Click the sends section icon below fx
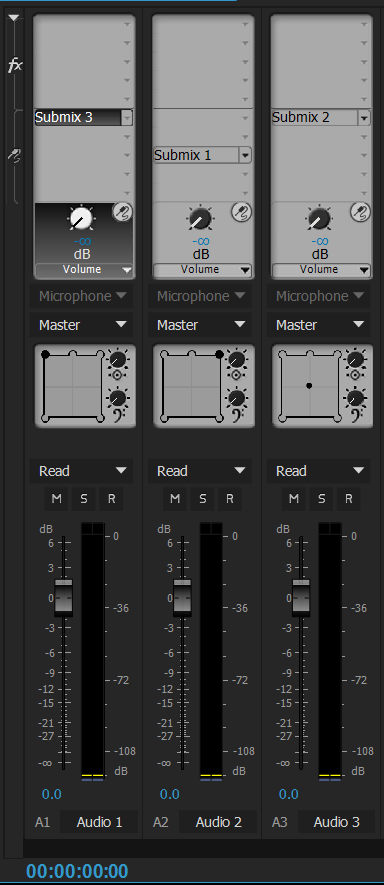384x885 pixels. tap(15, 156)
